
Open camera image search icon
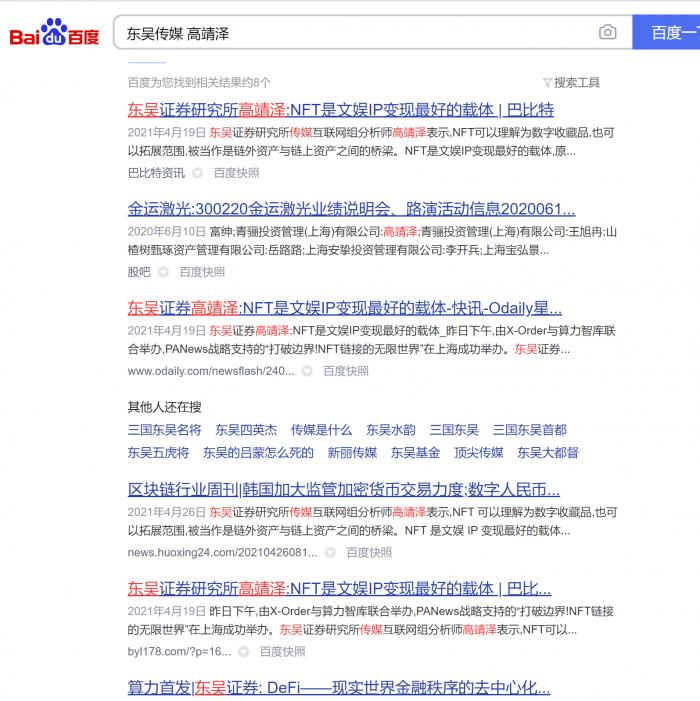(x=607, y=32)
